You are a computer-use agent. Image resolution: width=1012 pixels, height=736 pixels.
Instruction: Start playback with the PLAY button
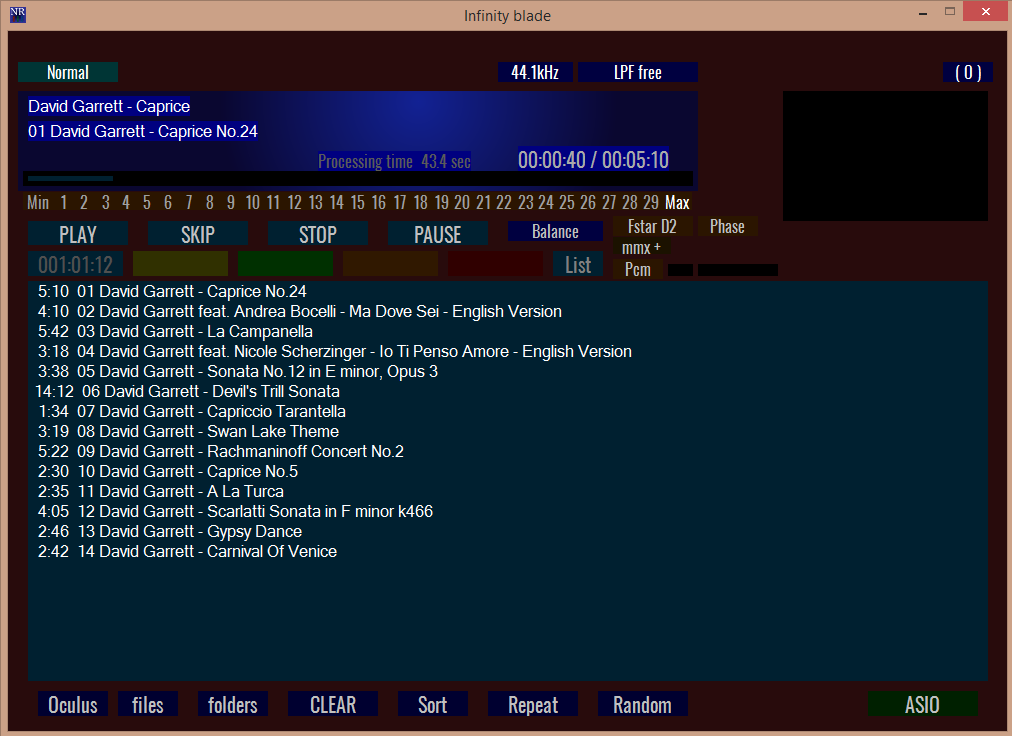click(x=78, y=234)
